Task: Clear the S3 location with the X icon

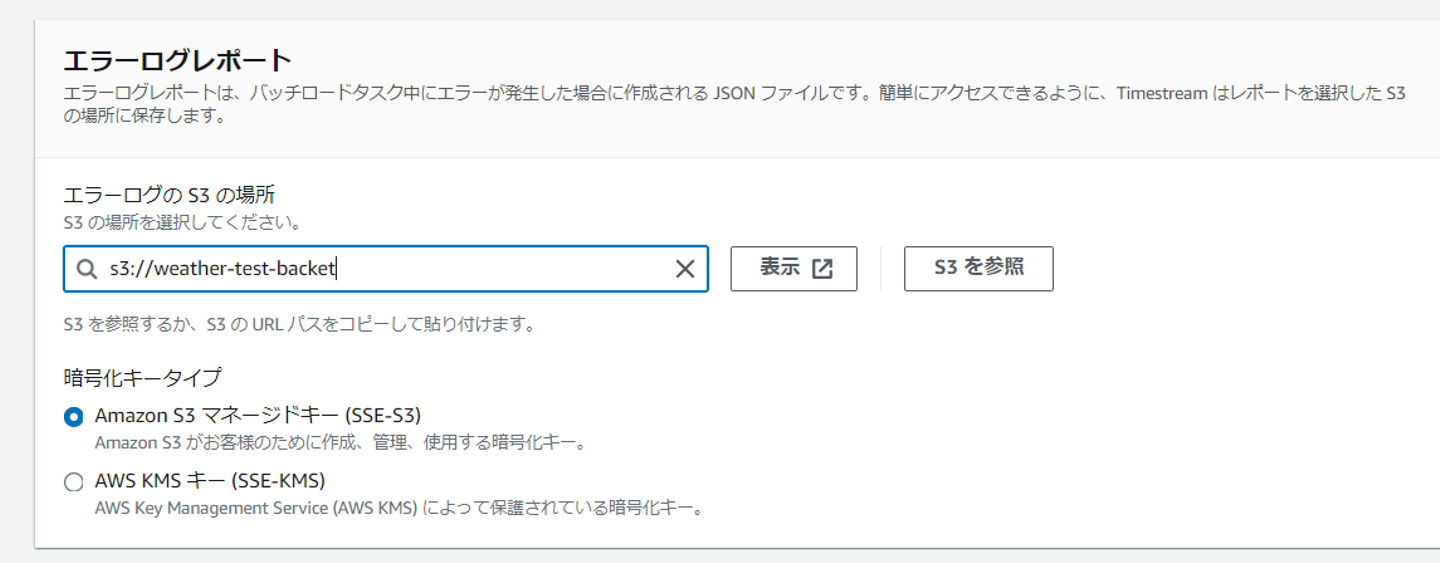Action: 685,269
